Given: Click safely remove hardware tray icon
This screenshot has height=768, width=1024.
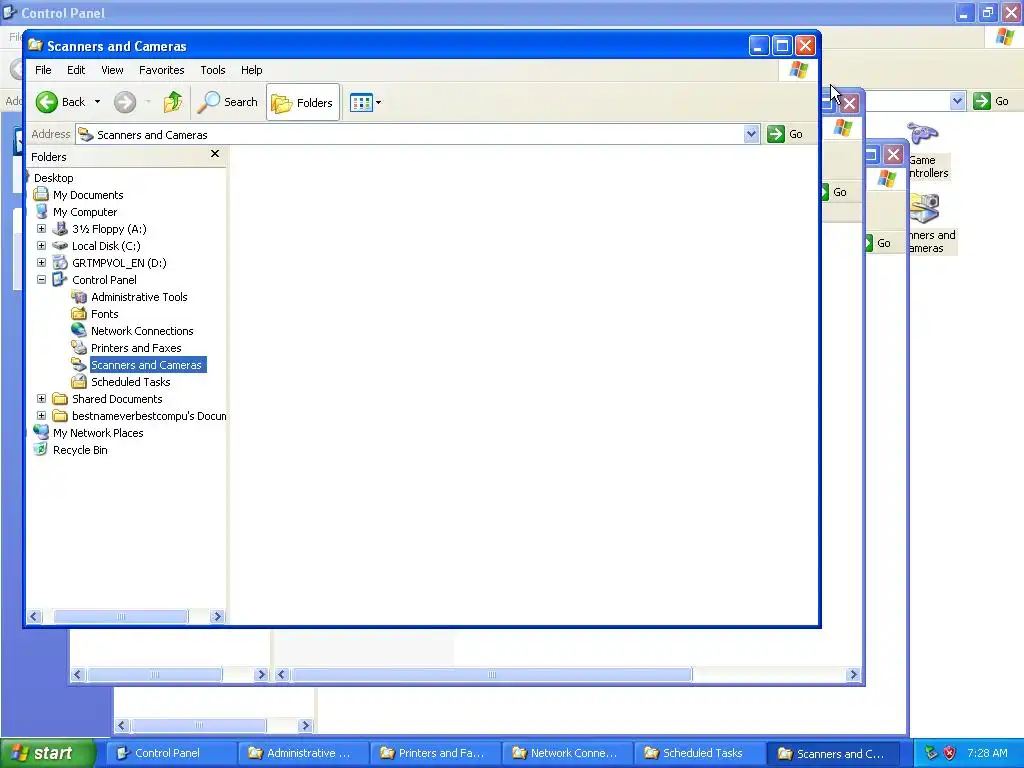Looking at the screenshot, I should 931,753.
